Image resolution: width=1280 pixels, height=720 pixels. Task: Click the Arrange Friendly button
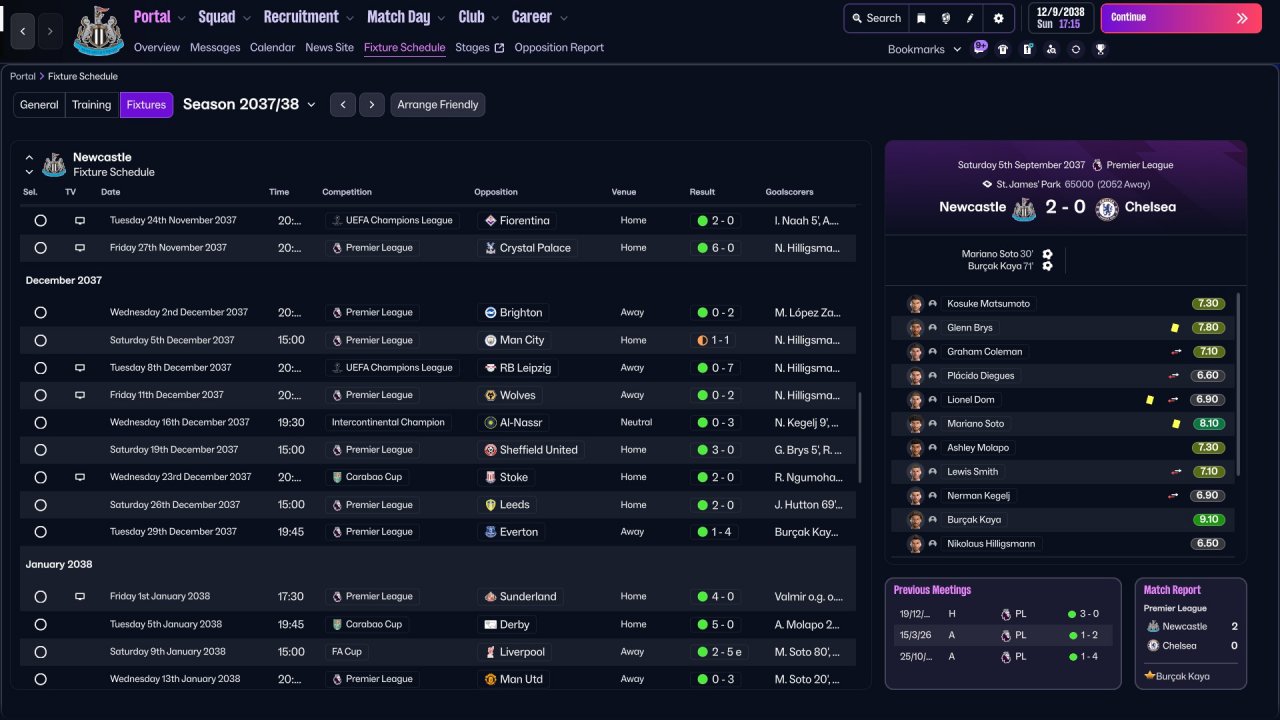click(438, 105)
